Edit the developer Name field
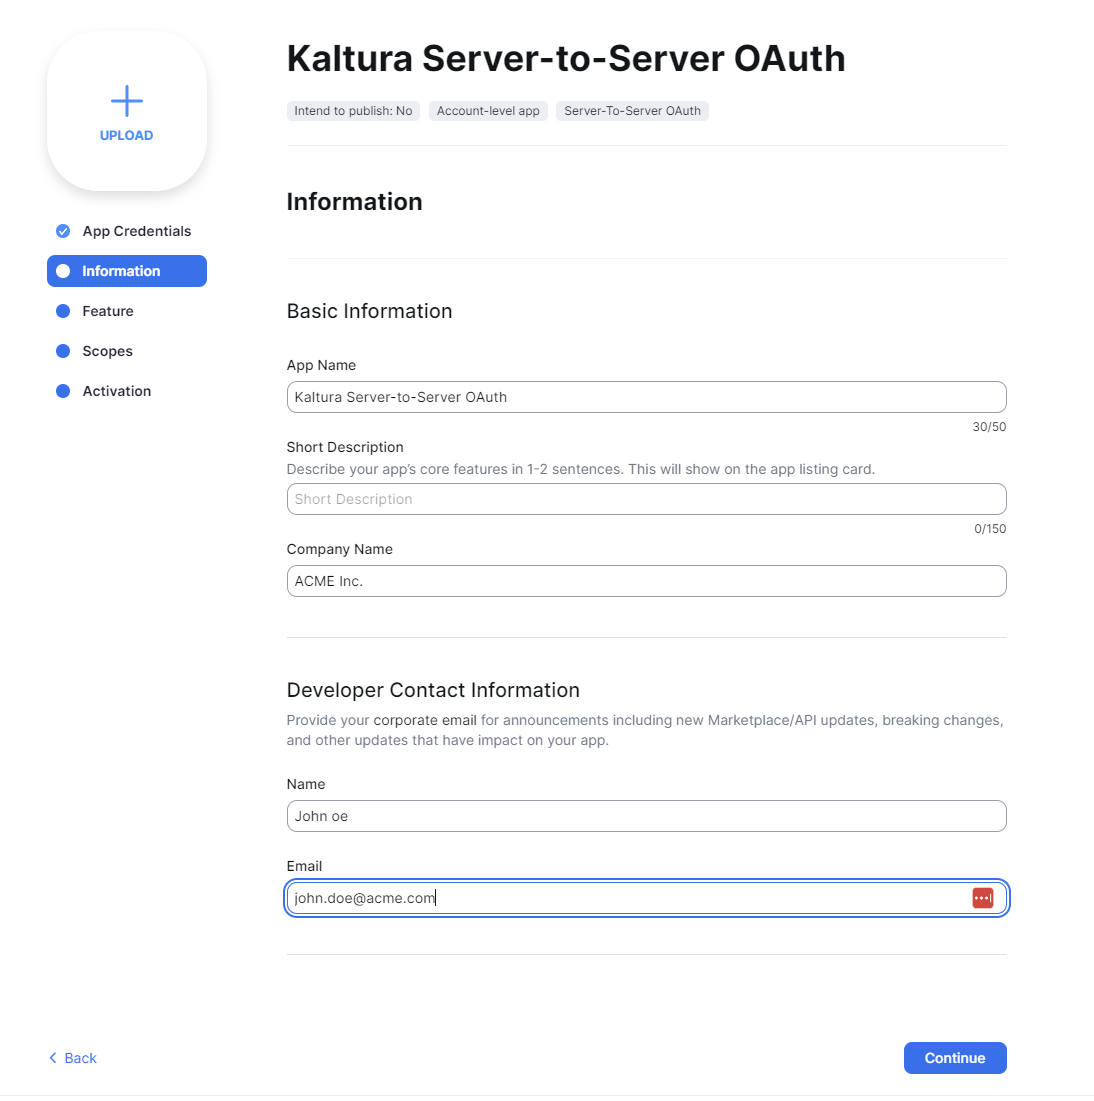 (x=647, y=816)
